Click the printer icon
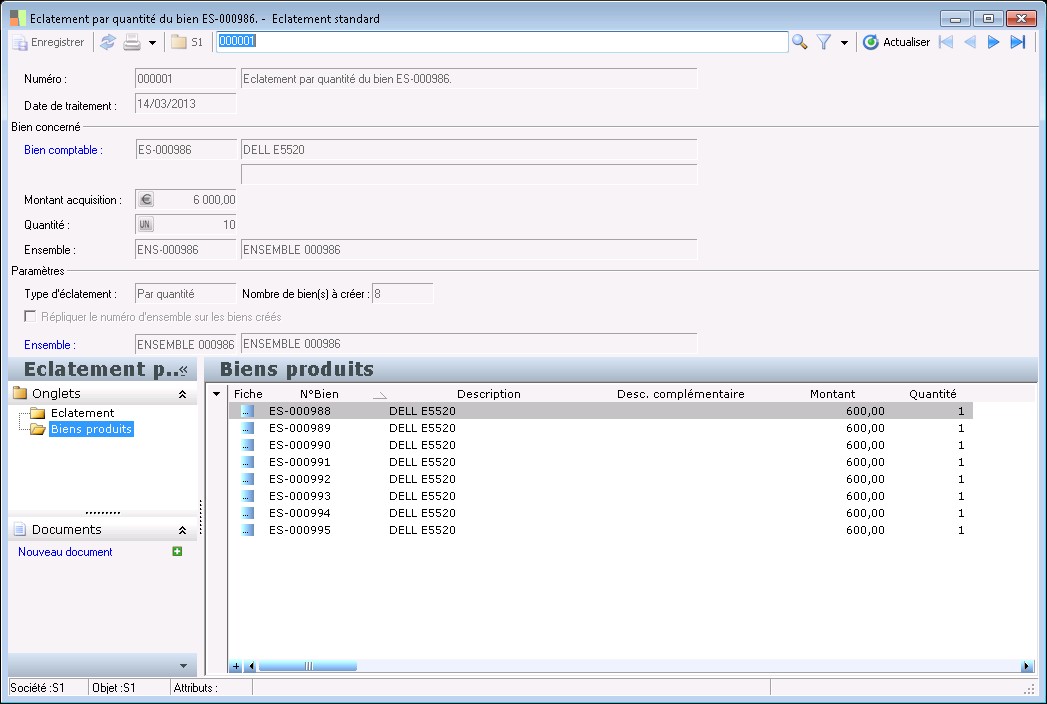 (x=132, y=42)
